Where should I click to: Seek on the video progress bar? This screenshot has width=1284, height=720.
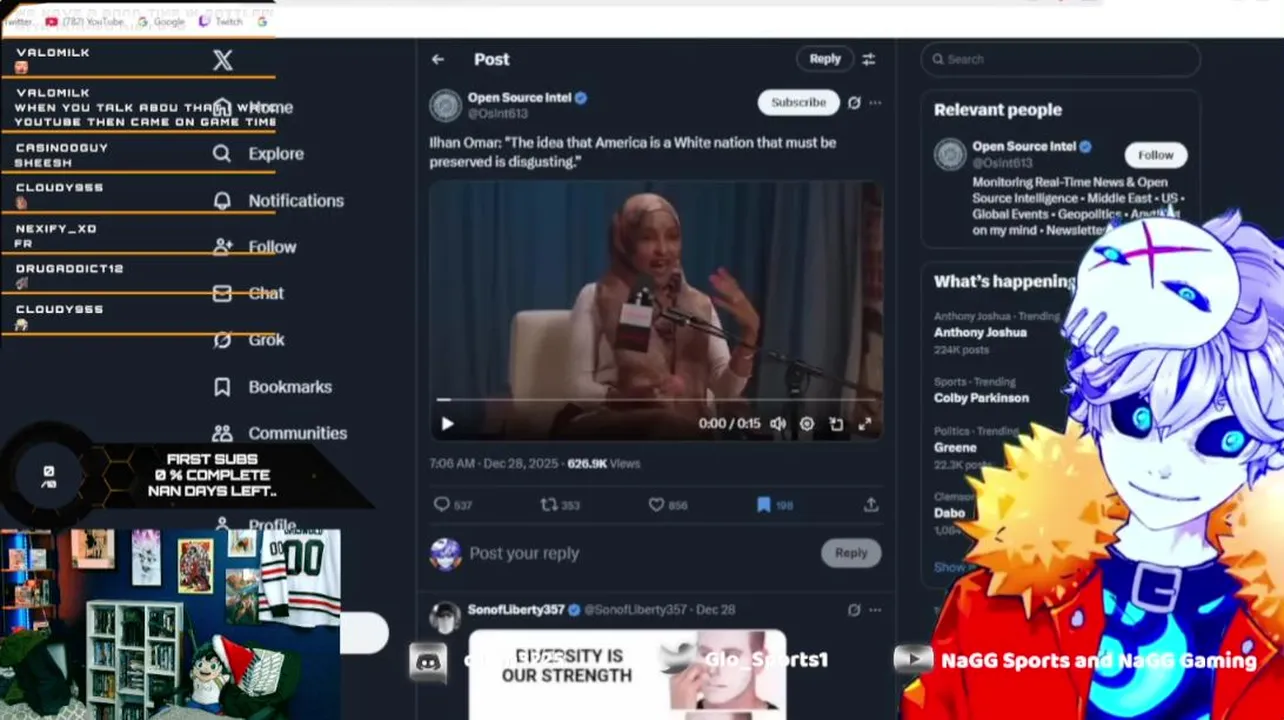[656, 400]
